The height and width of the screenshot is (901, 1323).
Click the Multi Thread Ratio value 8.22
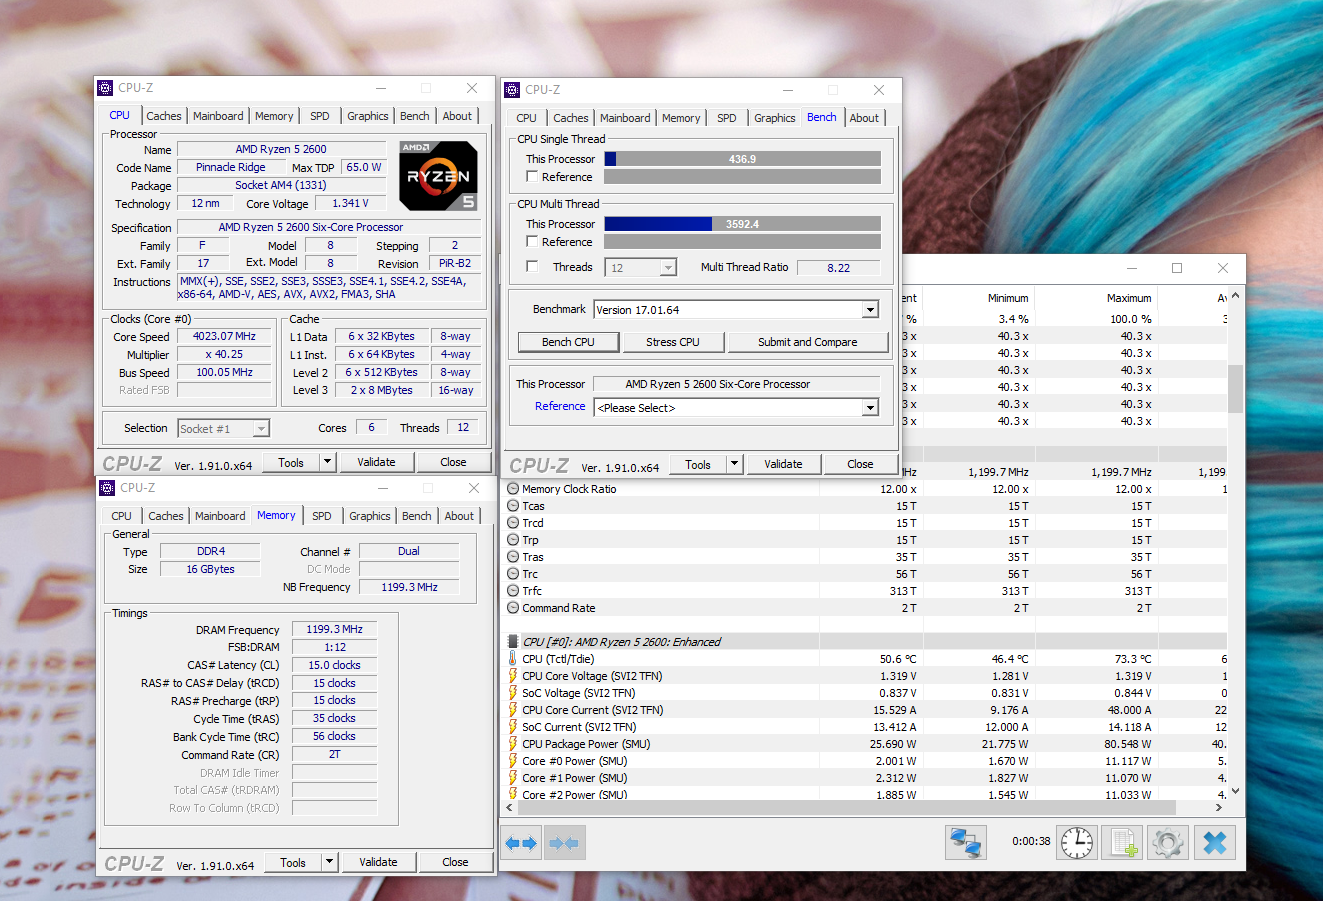[839, 268]
